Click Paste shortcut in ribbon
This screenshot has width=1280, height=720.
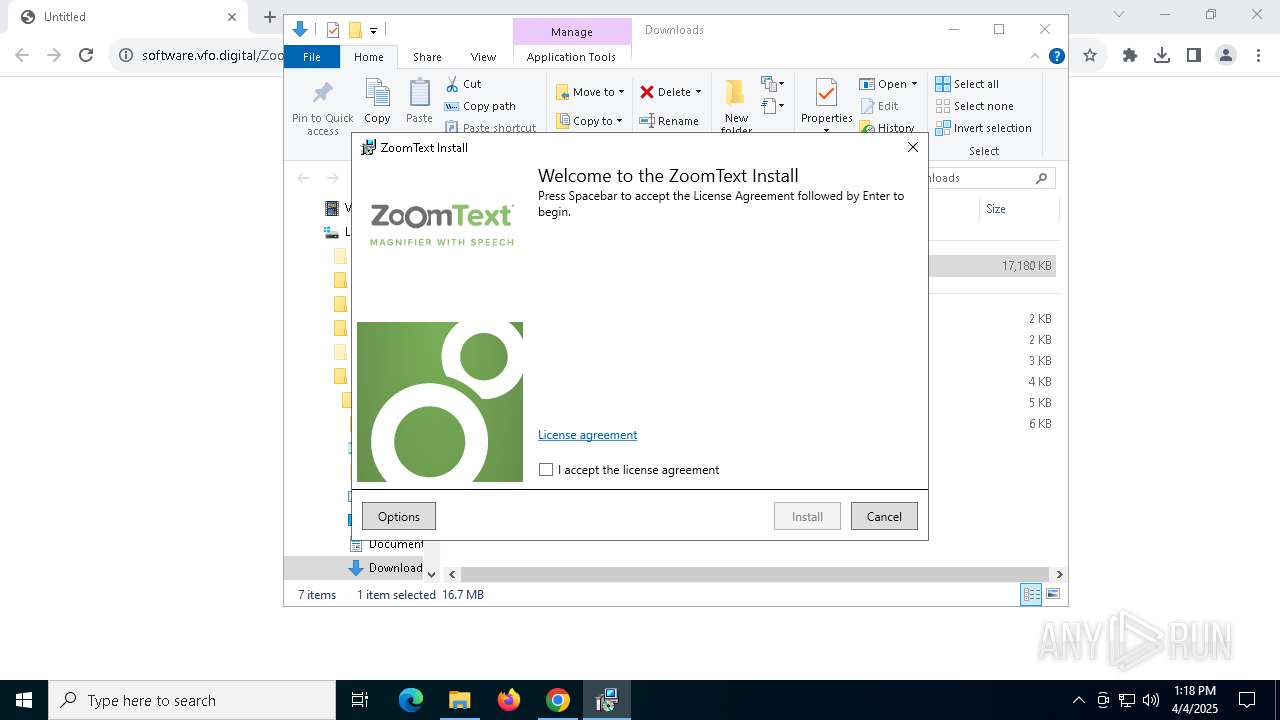pos(490,127)
